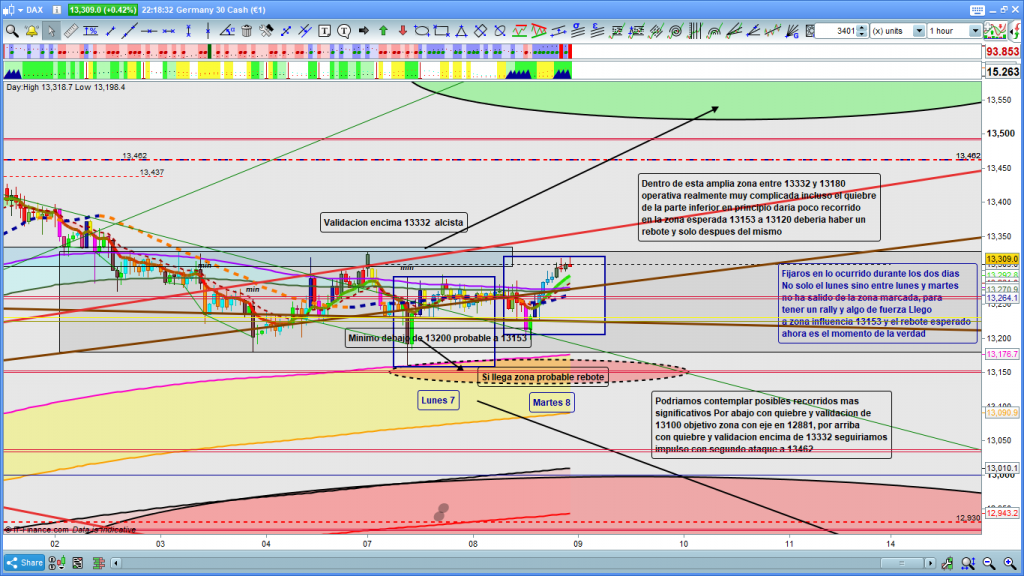Click the 3401 units input field
1024x576 pixels.
[834, 31]
